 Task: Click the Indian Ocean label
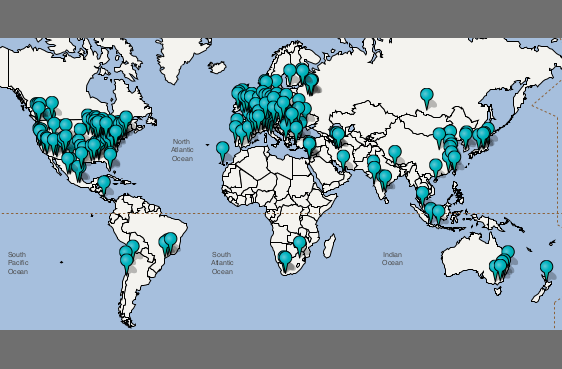(x=392, y=259)
